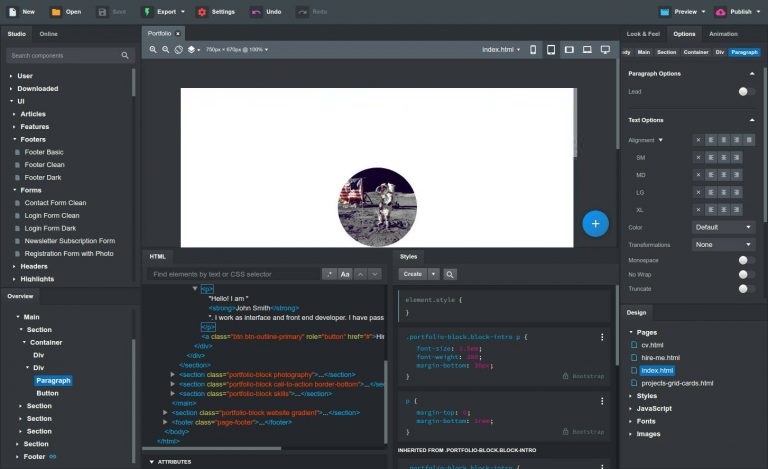
Task: Open the Animation tab
Action: pos(723,34)
